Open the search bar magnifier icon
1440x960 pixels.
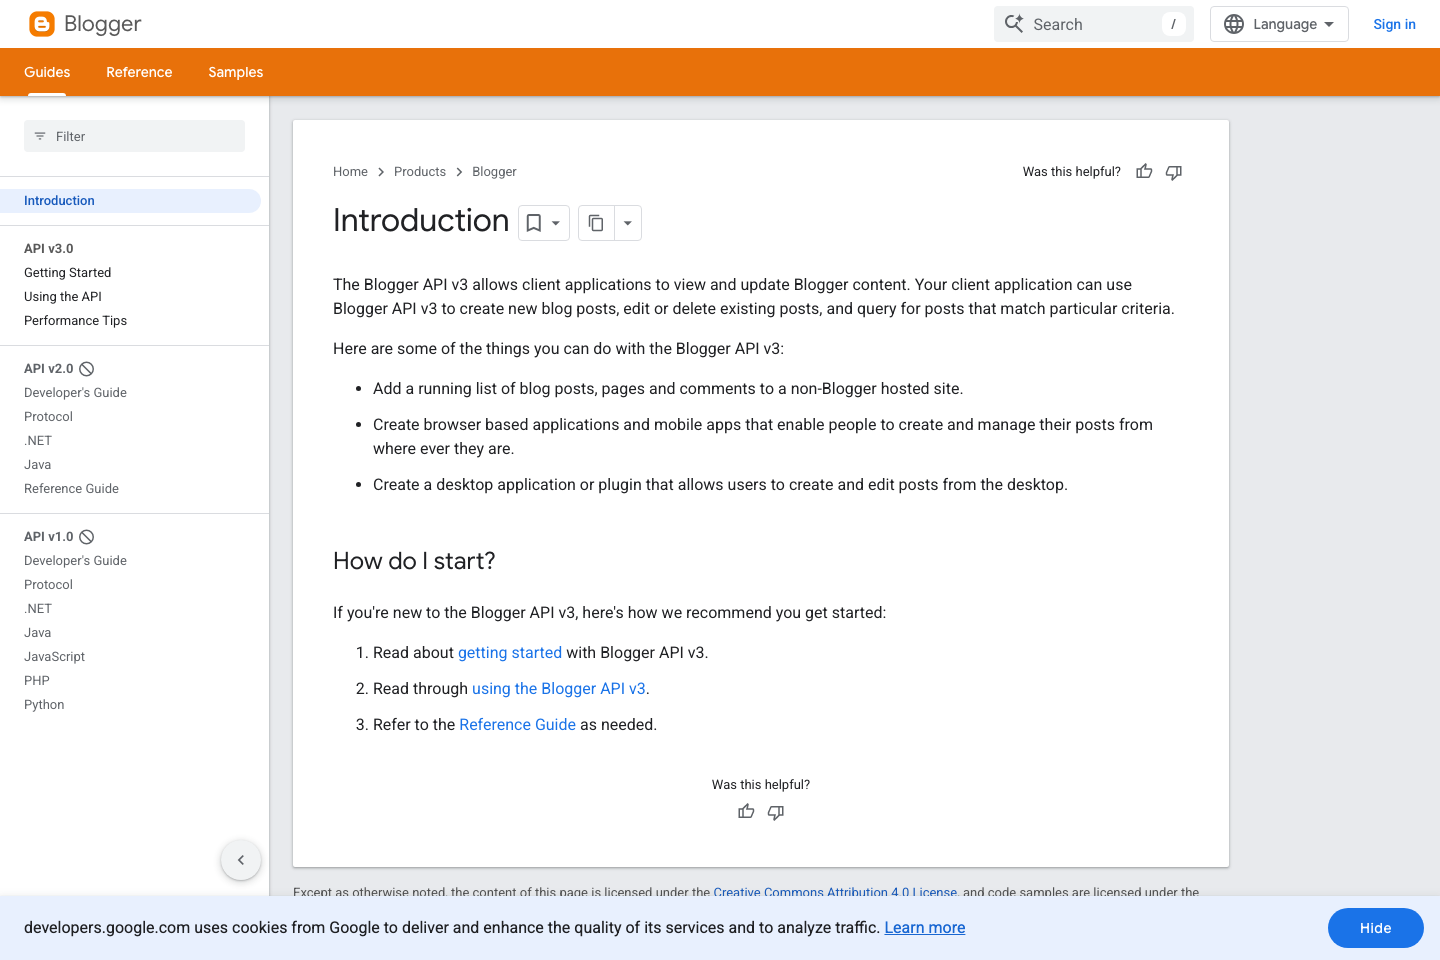(x=1013, y=23)
